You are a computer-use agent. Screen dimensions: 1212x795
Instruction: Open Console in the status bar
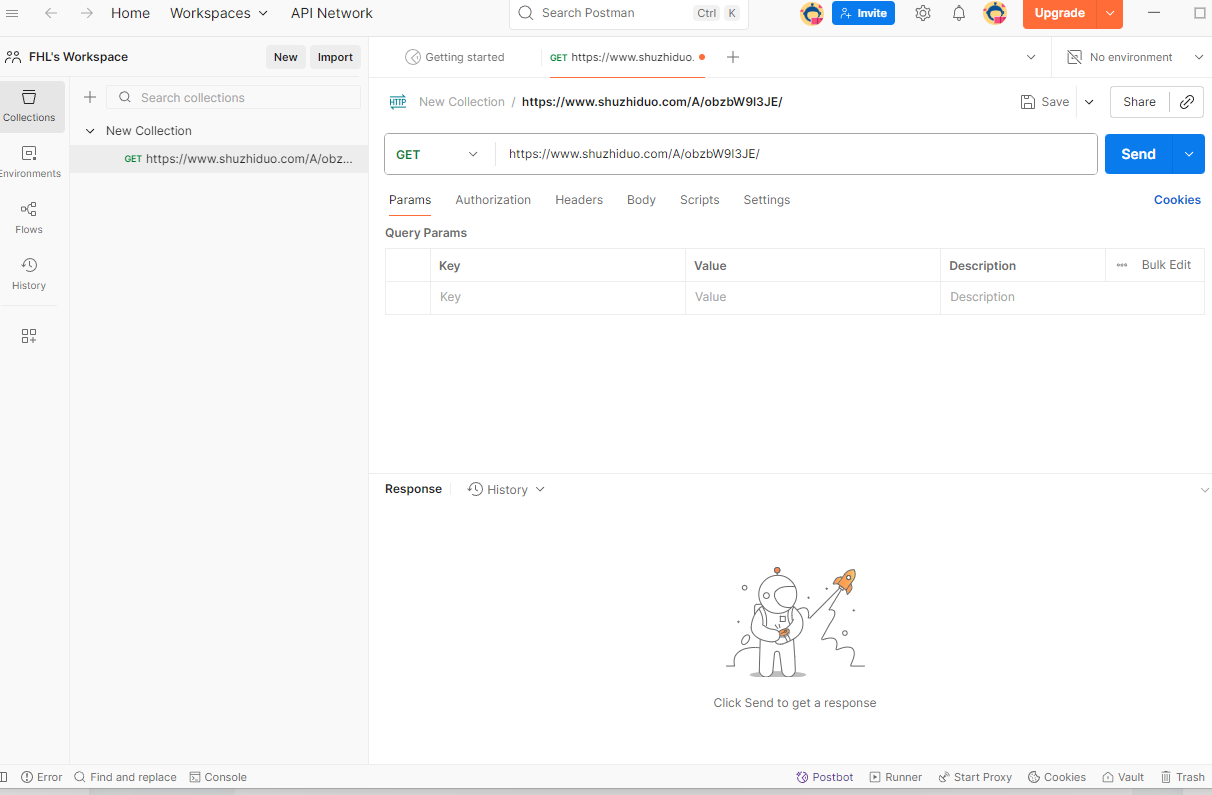pyautogui.click(x=218, y=777)
